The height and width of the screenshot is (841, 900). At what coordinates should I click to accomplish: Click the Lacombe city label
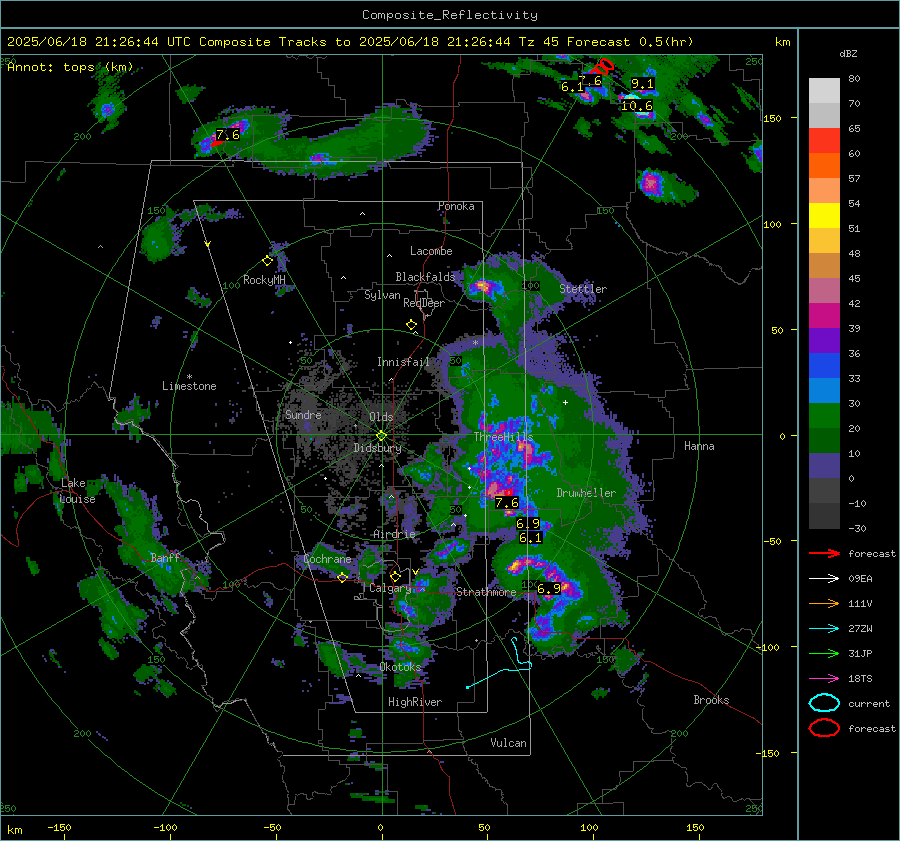click(x=431, y=251)
